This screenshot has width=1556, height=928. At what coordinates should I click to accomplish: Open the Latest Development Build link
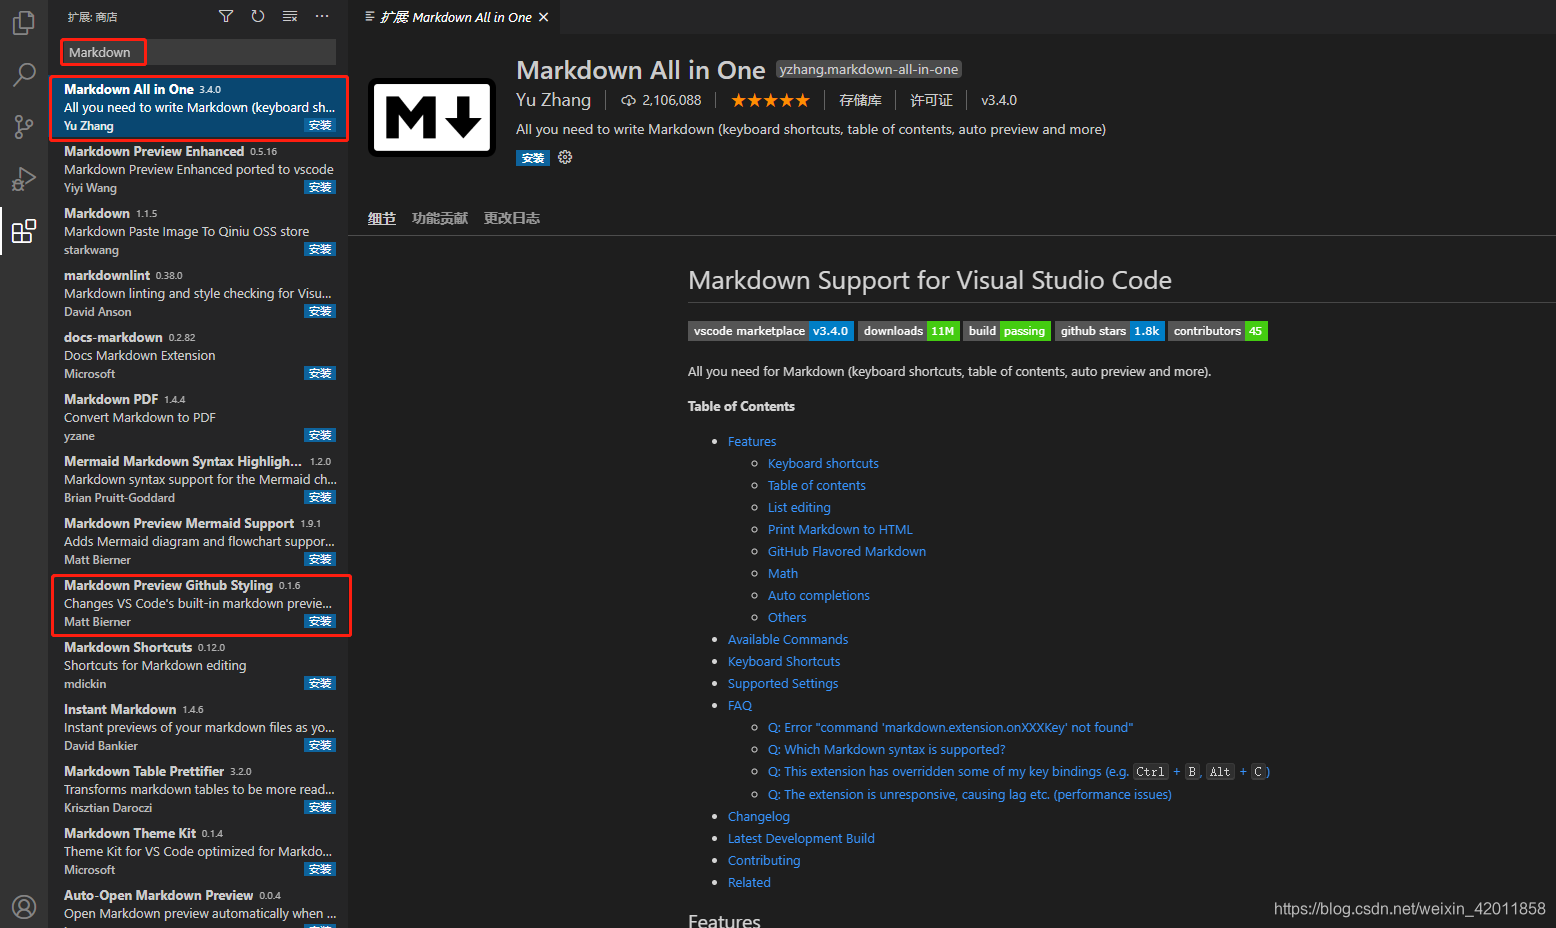coord(801,838)
